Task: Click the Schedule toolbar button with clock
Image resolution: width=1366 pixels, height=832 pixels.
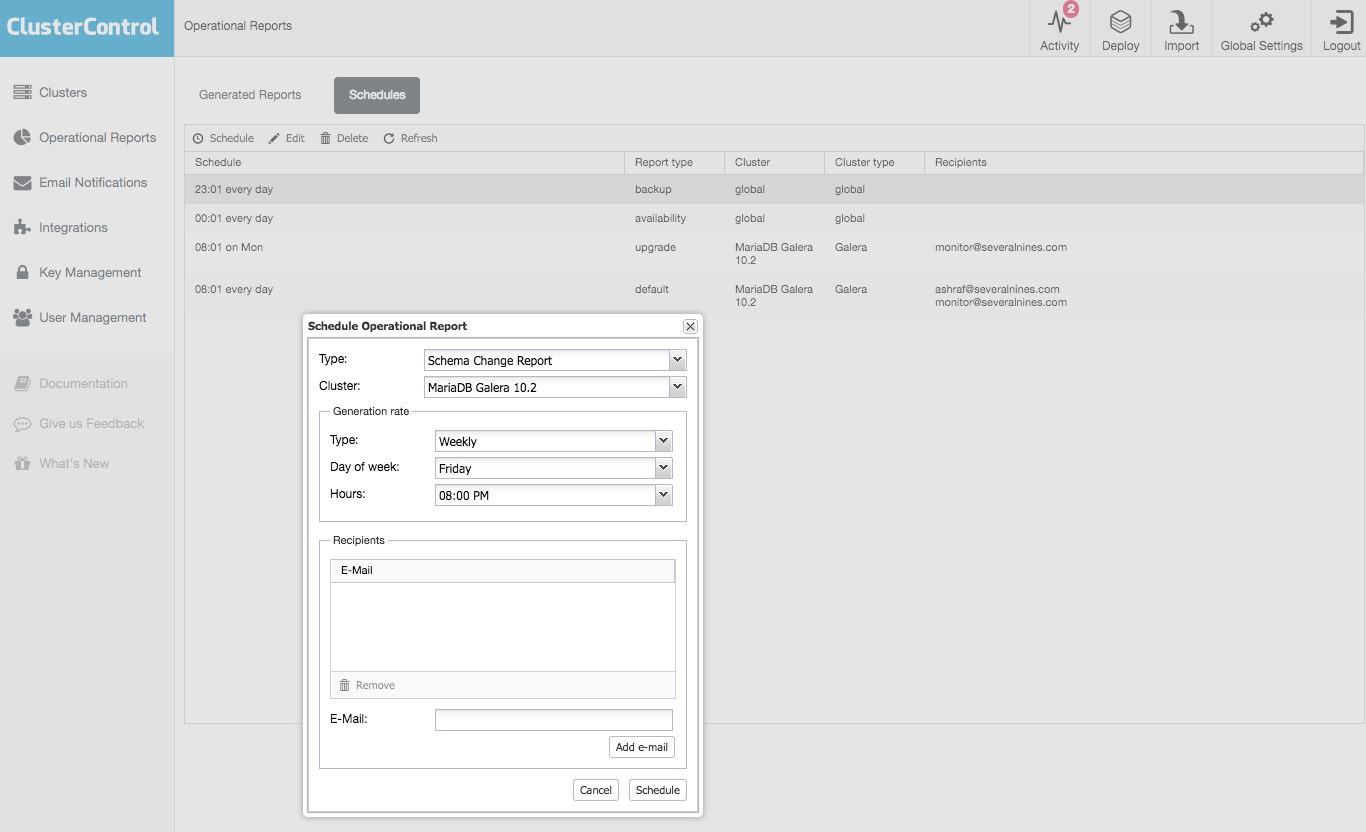Action: 223,138
